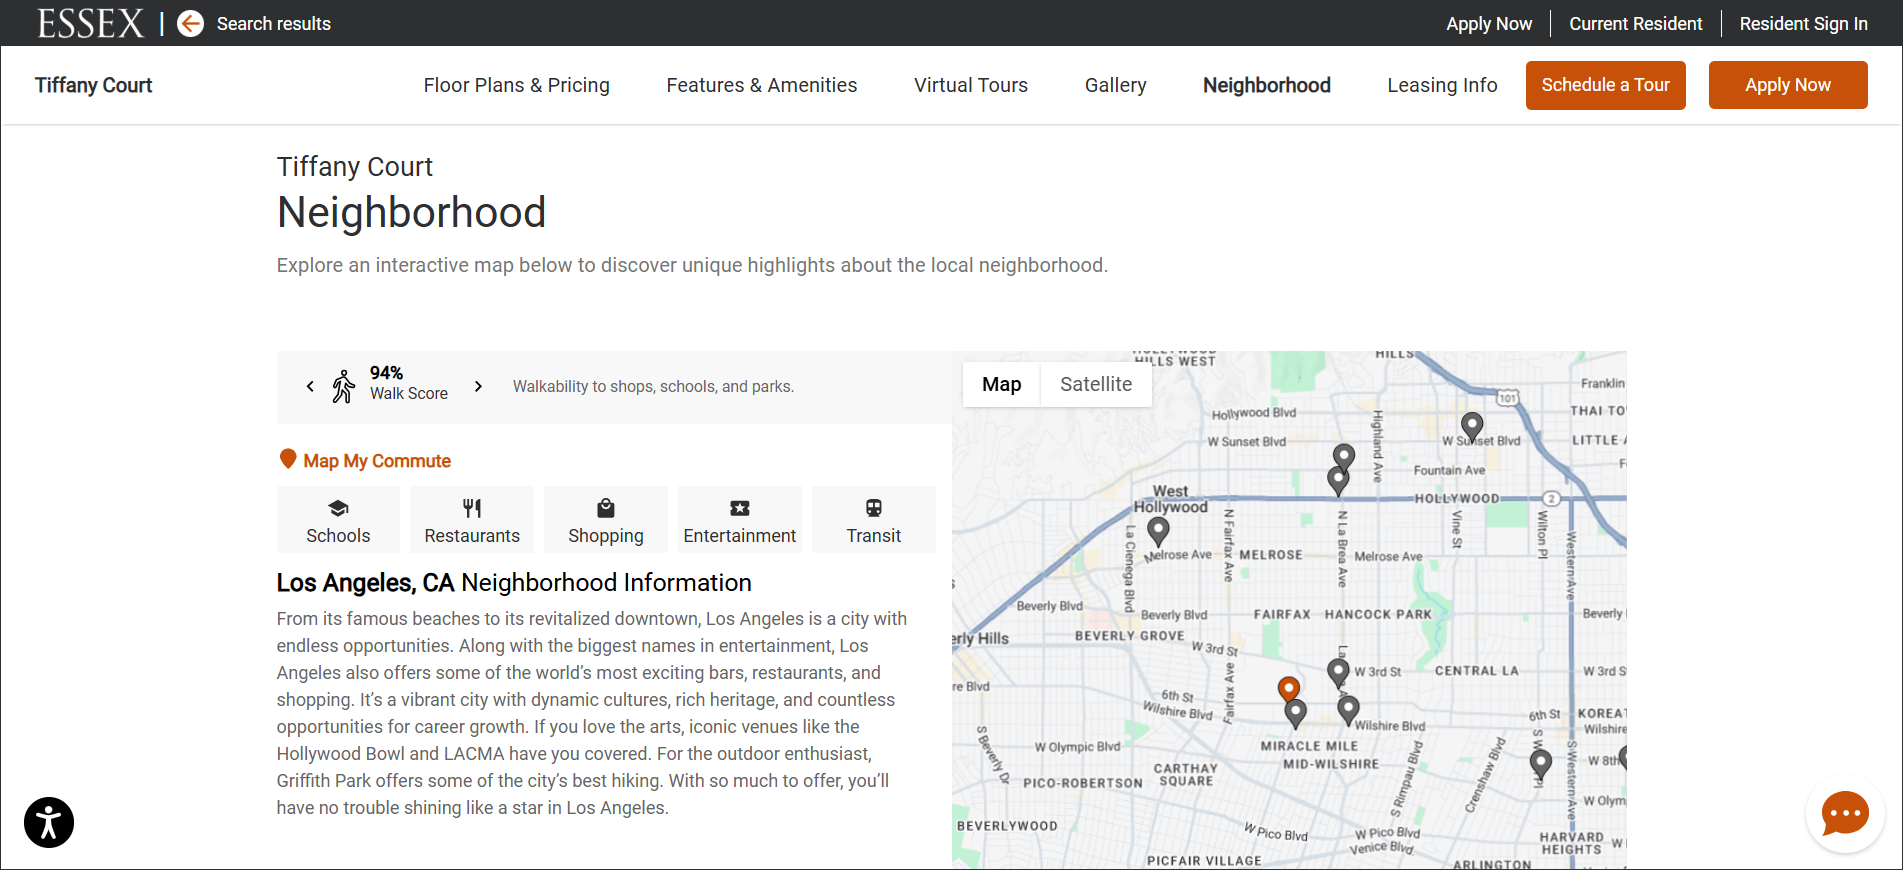The width and height of the screenshot is (1903, 870).
Task: Show Schools on the map
Action: (338, 520)
